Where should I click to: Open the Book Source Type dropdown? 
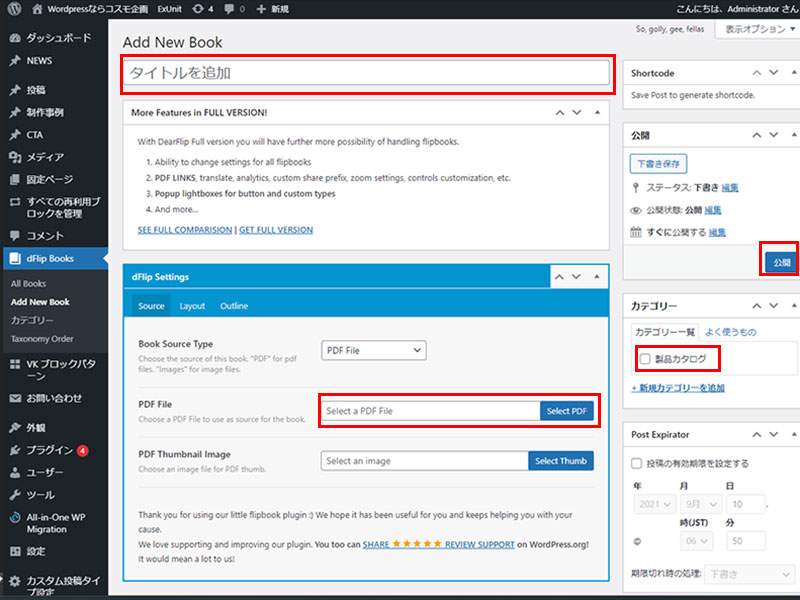[374, 350]
